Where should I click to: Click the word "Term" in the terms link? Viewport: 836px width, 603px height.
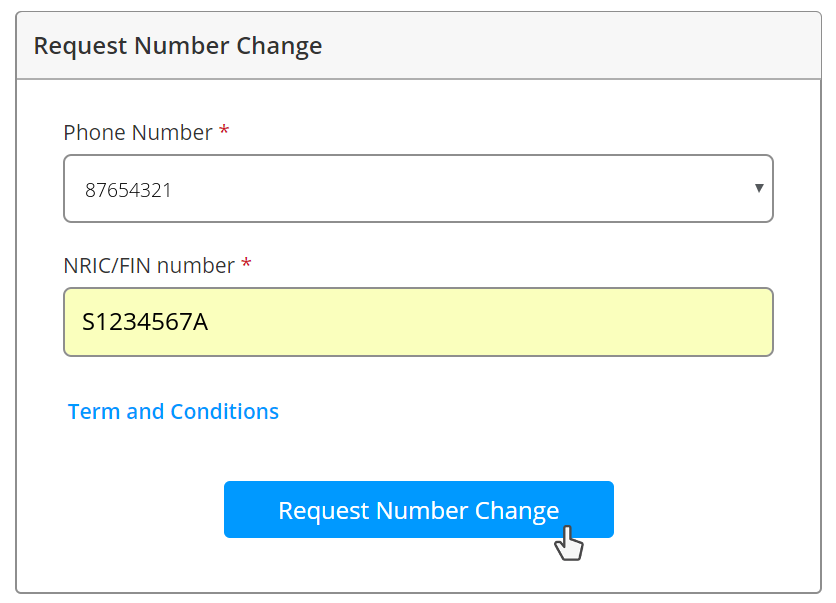pos(93,412)
